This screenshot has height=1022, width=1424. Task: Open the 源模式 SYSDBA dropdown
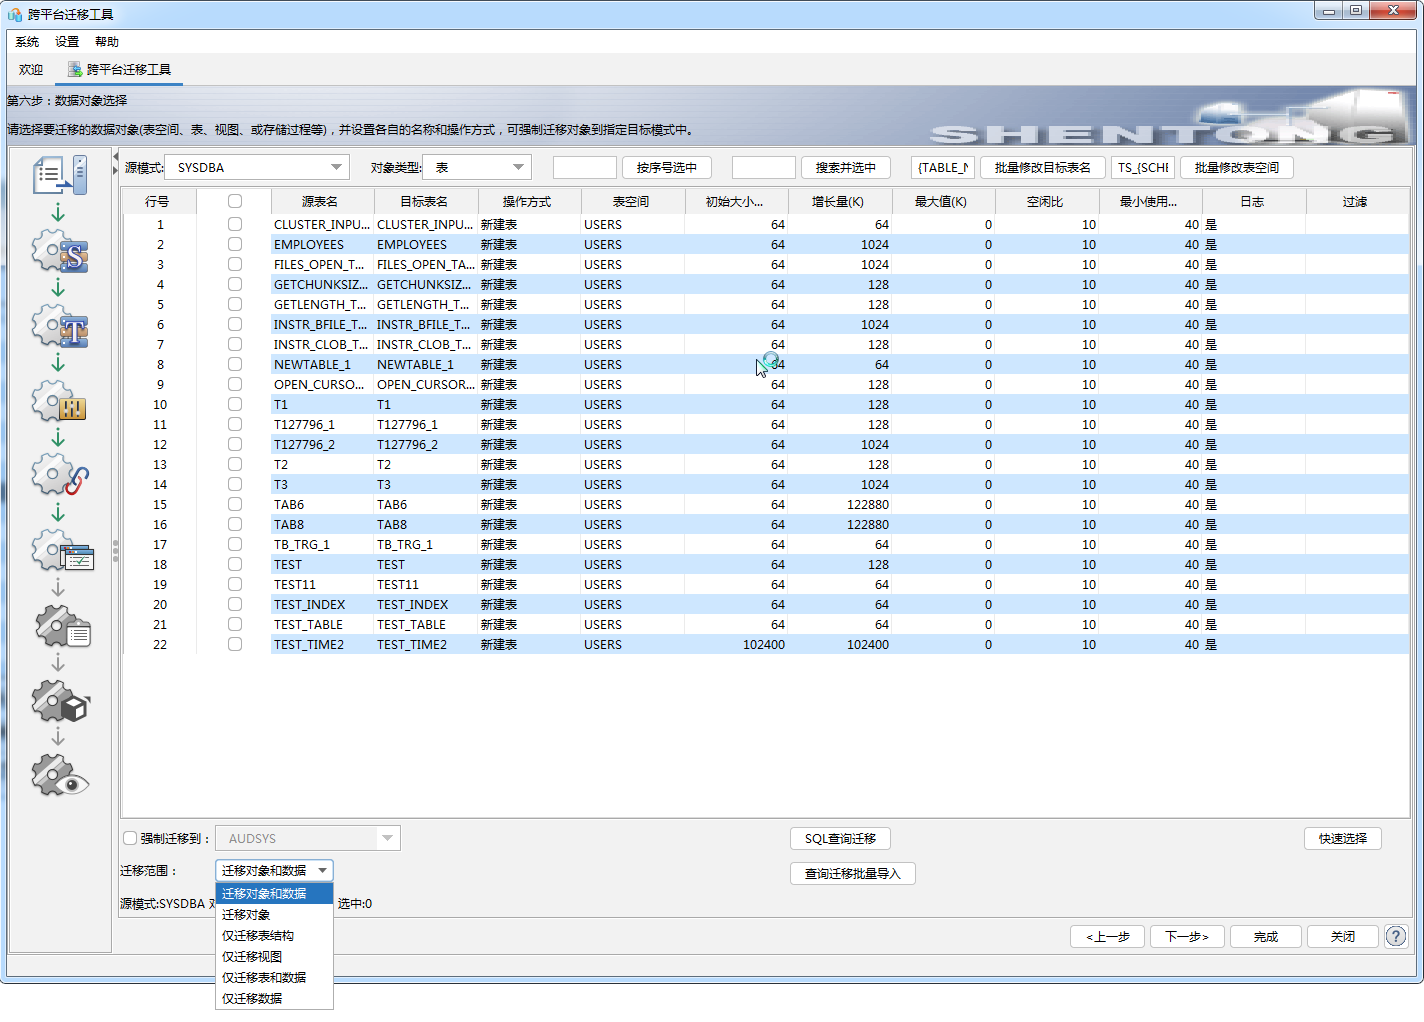[x=256, y=167]
